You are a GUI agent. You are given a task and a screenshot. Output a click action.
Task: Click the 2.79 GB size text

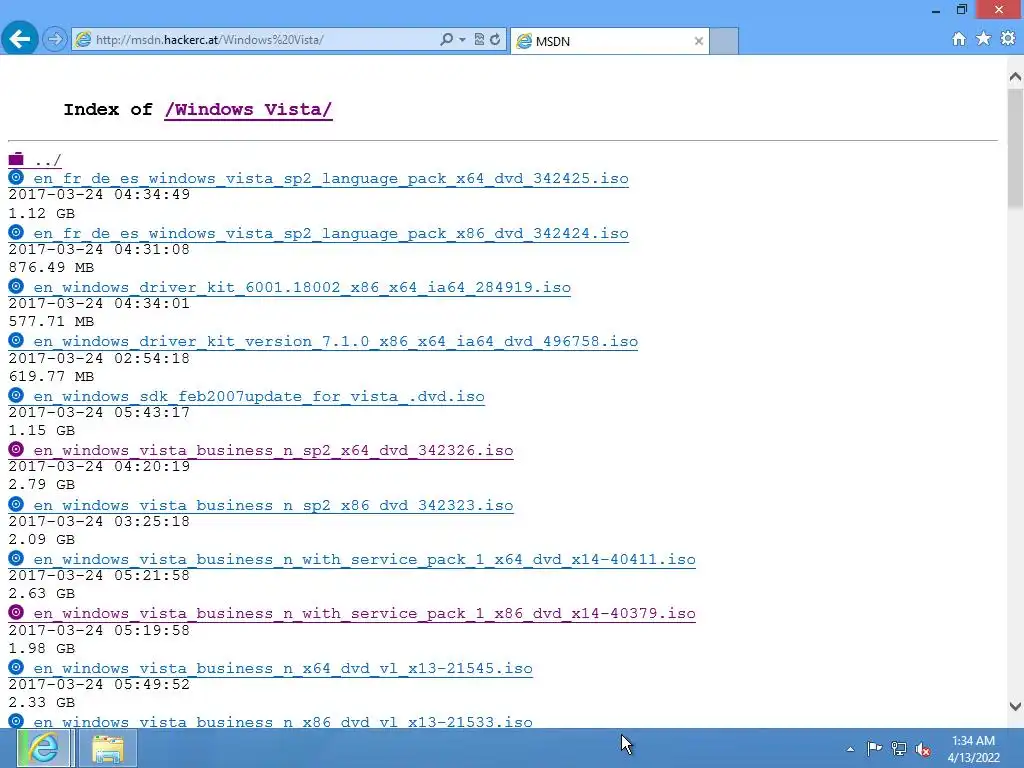[42, 485]
